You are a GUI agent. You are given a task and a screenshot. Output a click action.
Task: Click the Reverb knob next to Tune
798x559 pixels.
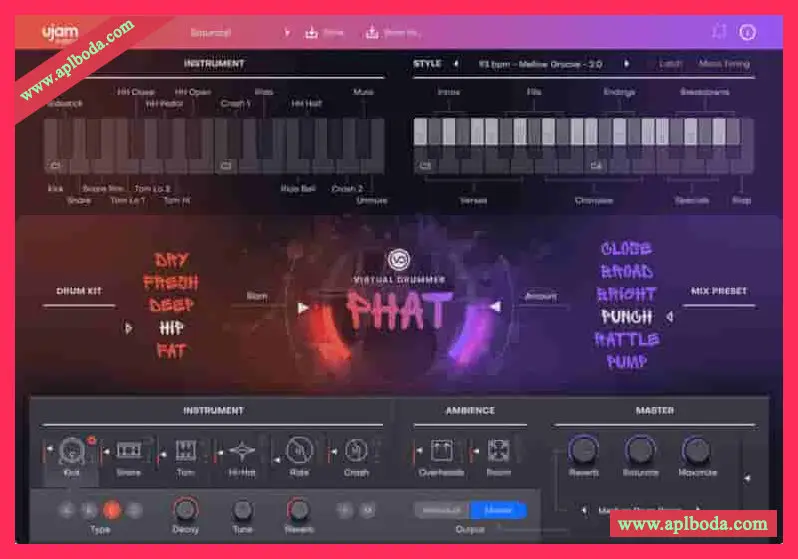(x=299, y=509)
